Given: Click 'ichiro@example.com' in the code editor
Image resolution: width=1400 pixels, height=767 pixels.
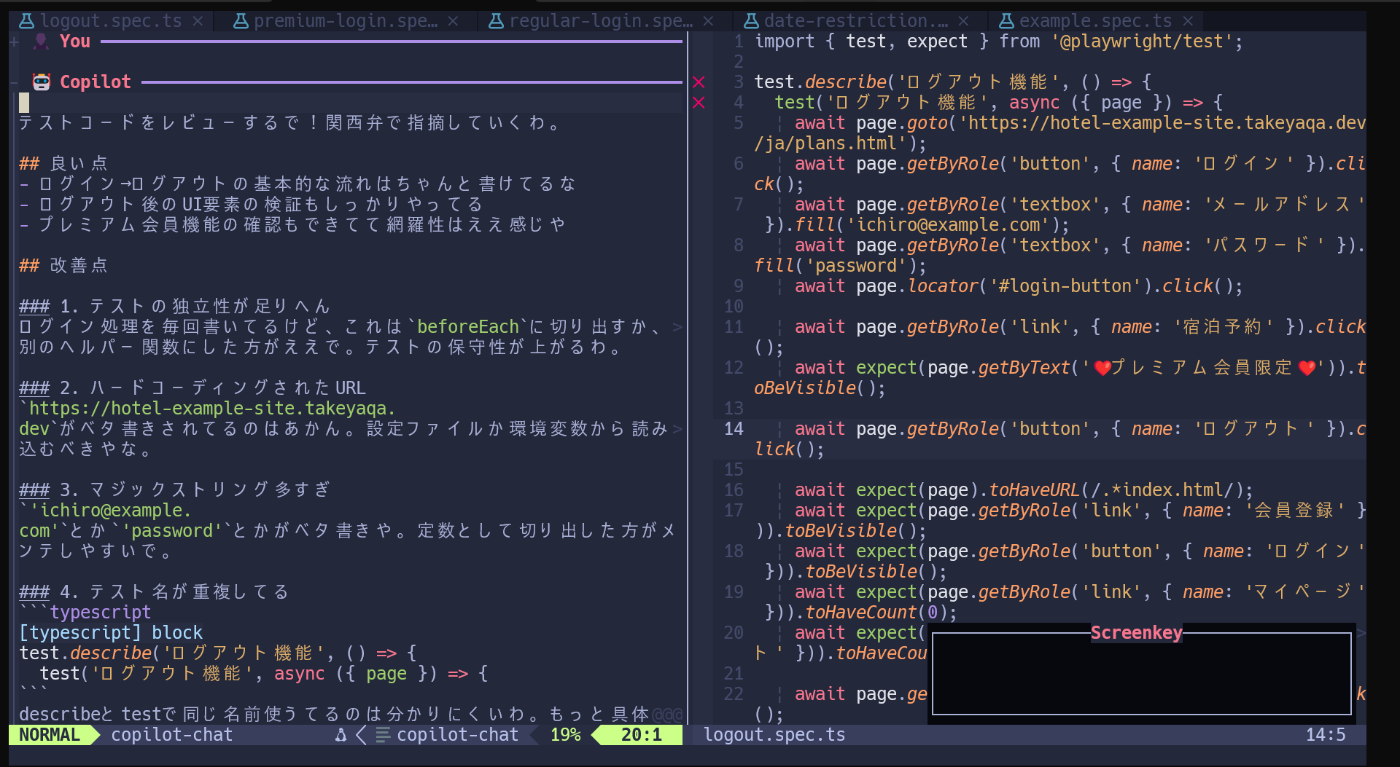Looking at the screenshot, I should 947,225.
